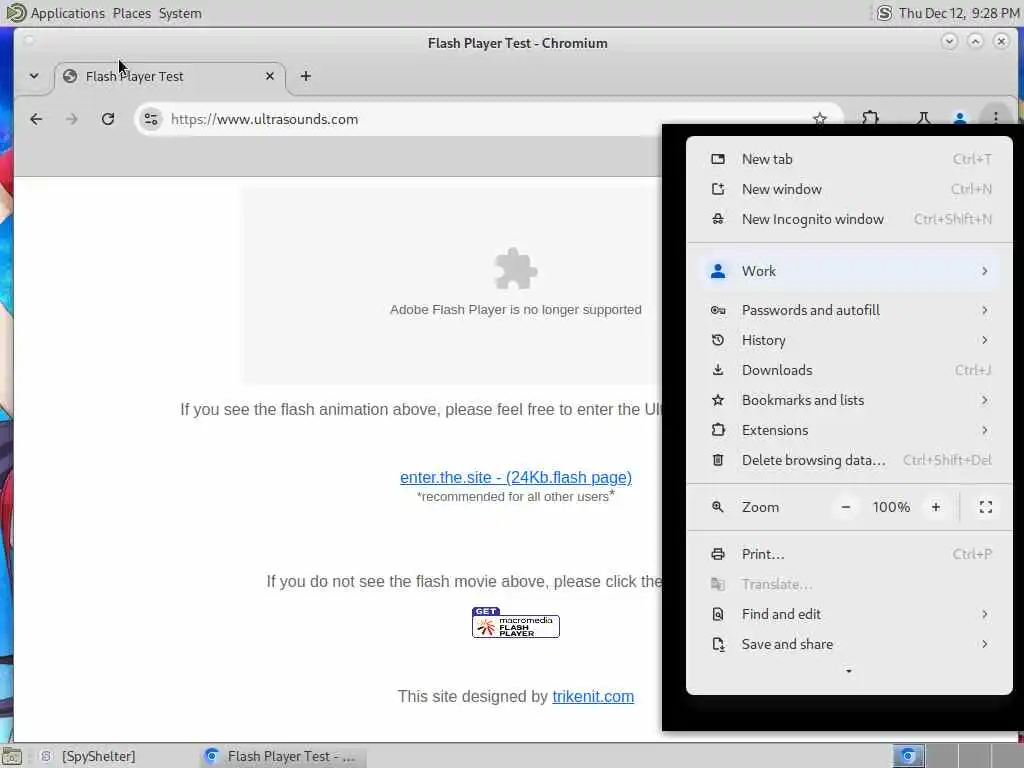1024x768 pixels.
Task: Click the Print printer icon in menu
Action: point(718,554)
